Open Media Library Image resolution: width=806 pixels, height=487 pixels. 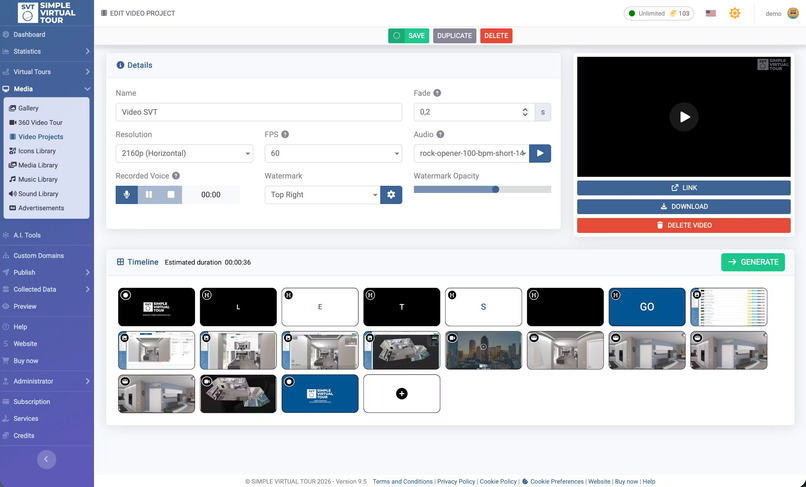38,165
